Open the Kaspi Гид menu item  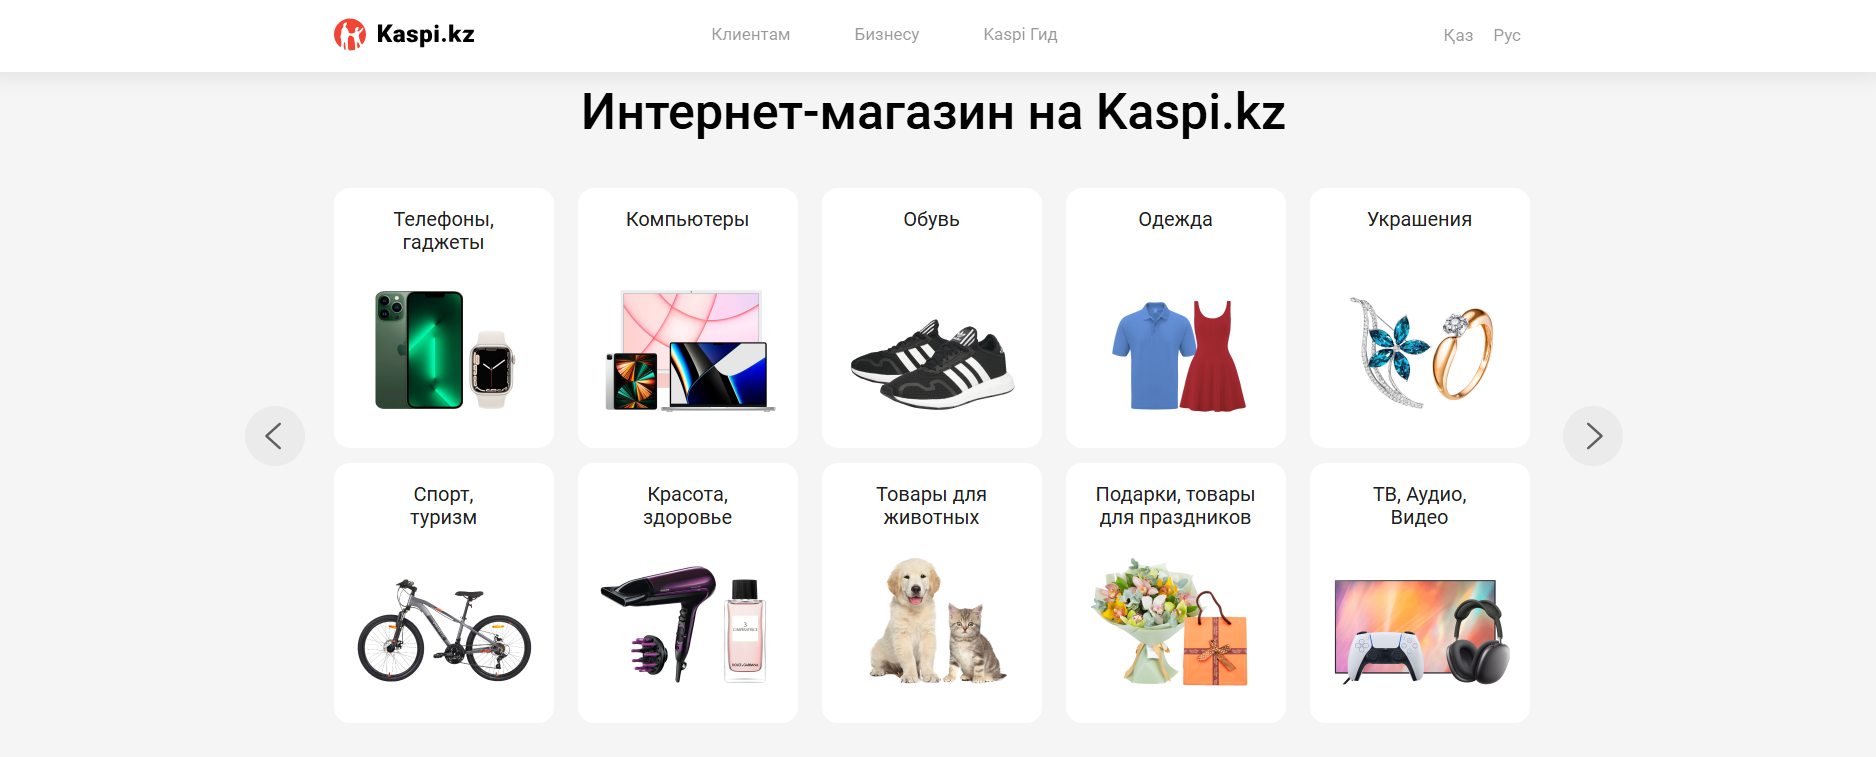1020,34
